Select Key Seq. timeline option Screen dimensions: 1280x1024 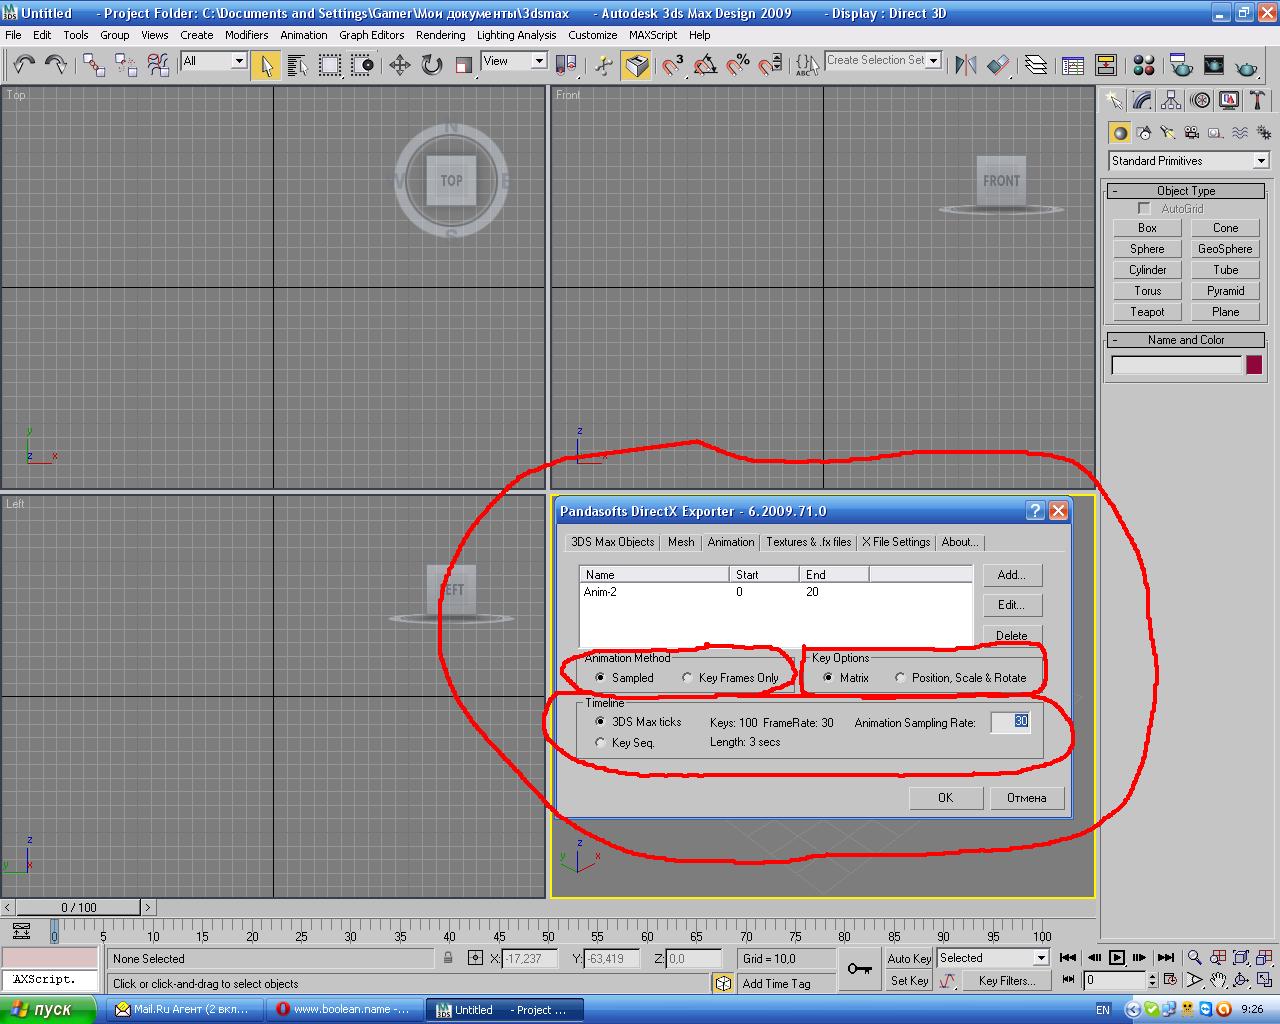[600, 743]
